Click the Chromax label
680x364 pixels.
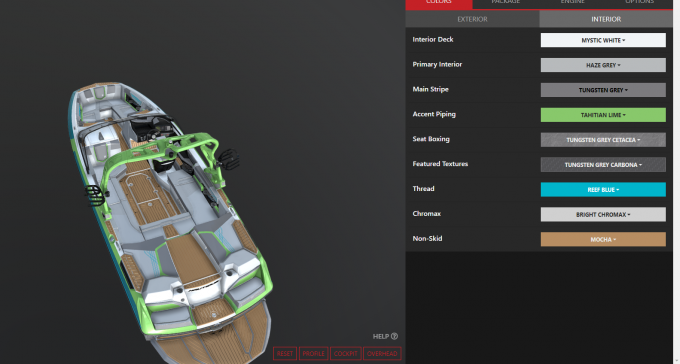427,213
